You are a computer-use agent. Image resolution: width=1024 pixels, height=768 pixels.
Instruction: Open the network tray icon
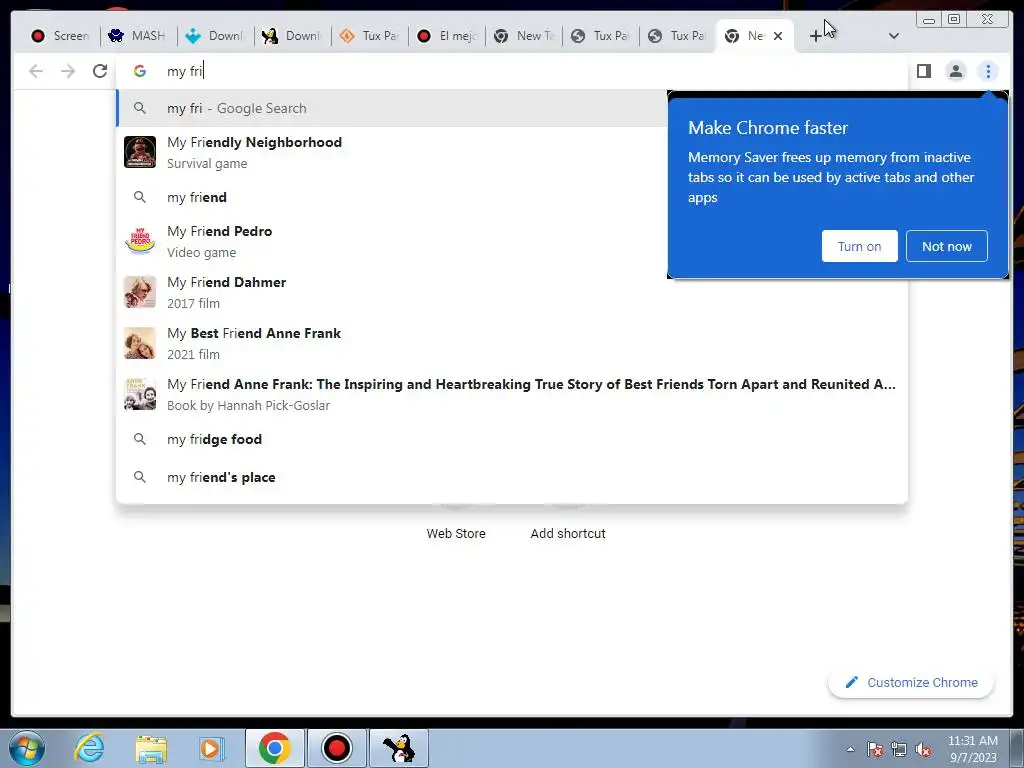point(899,749)
